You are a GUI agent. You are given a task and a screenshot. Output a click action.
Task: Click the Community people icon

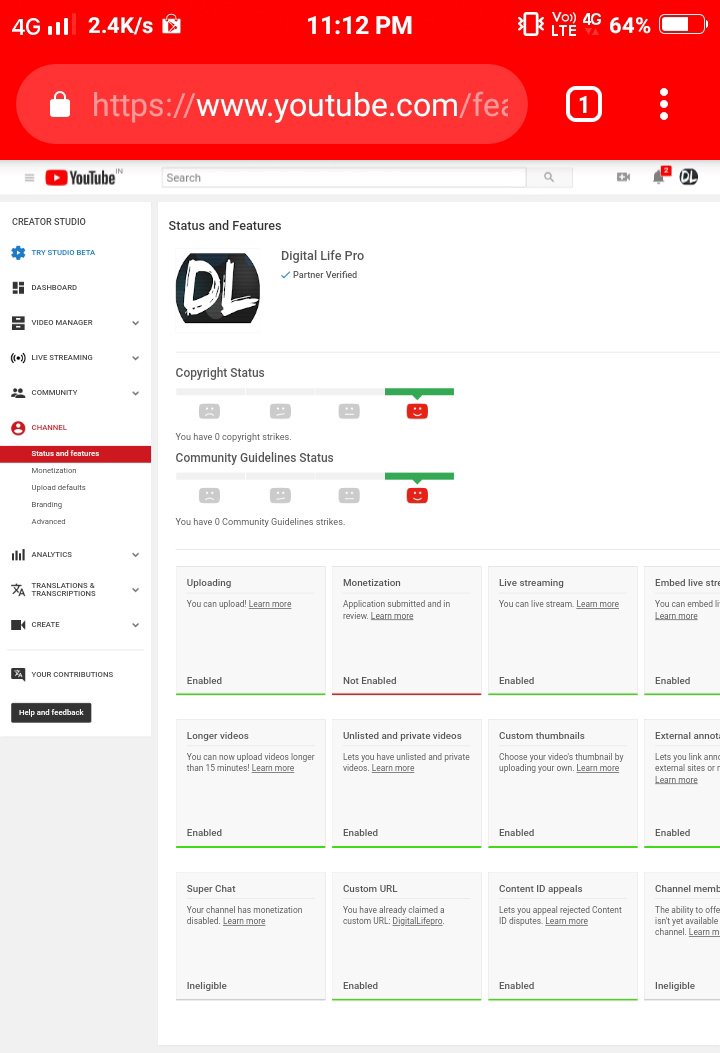click(18, 392)
